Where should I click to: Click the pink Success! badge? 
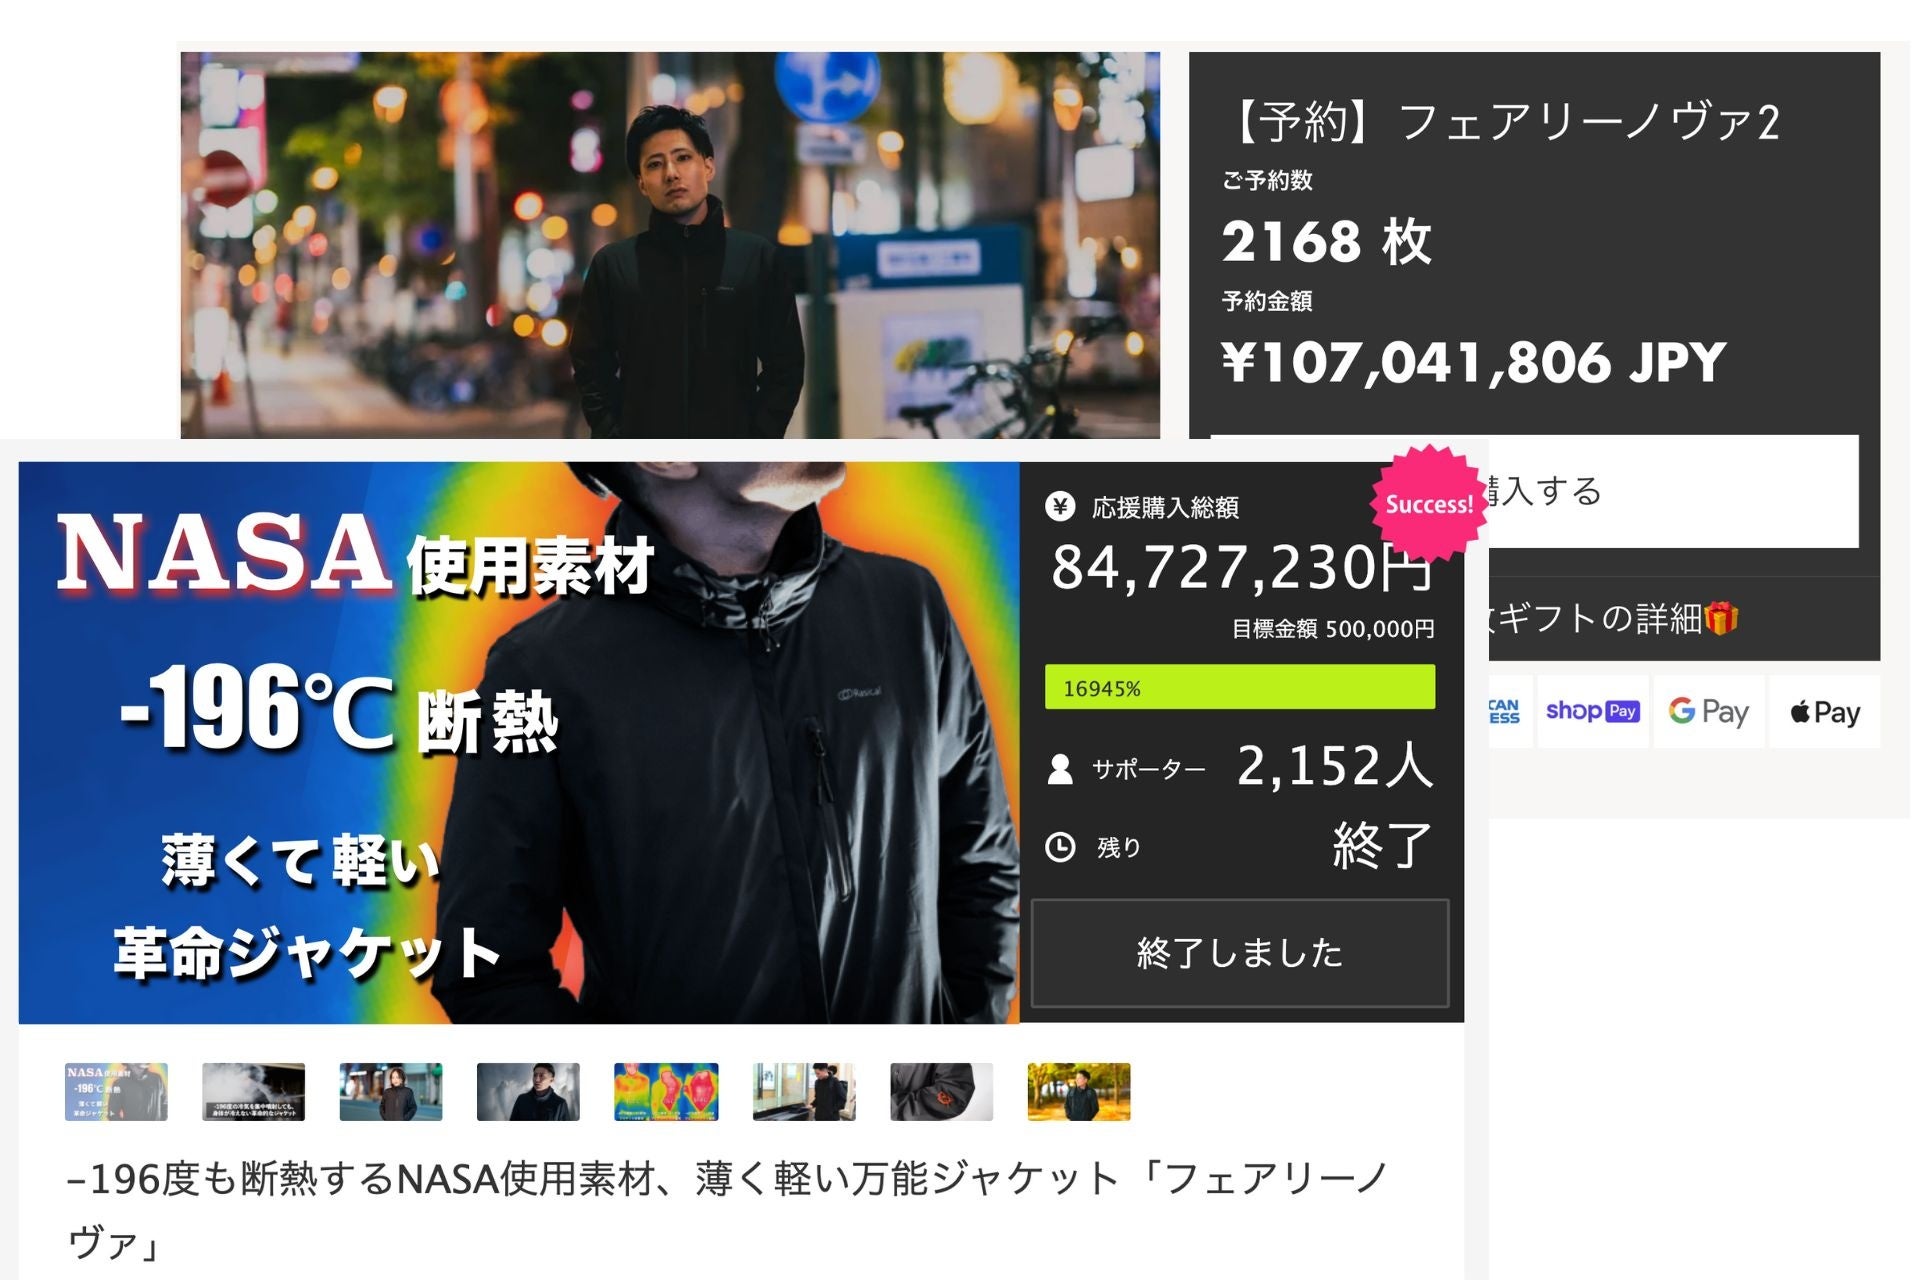click(1429, 503)
